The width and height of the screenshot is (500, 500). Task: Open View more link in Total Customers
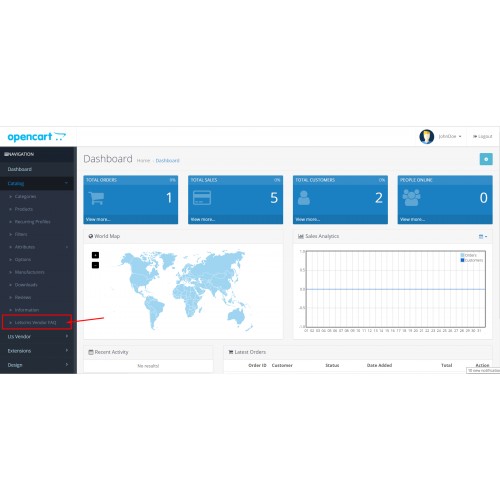tap(308, 219)
